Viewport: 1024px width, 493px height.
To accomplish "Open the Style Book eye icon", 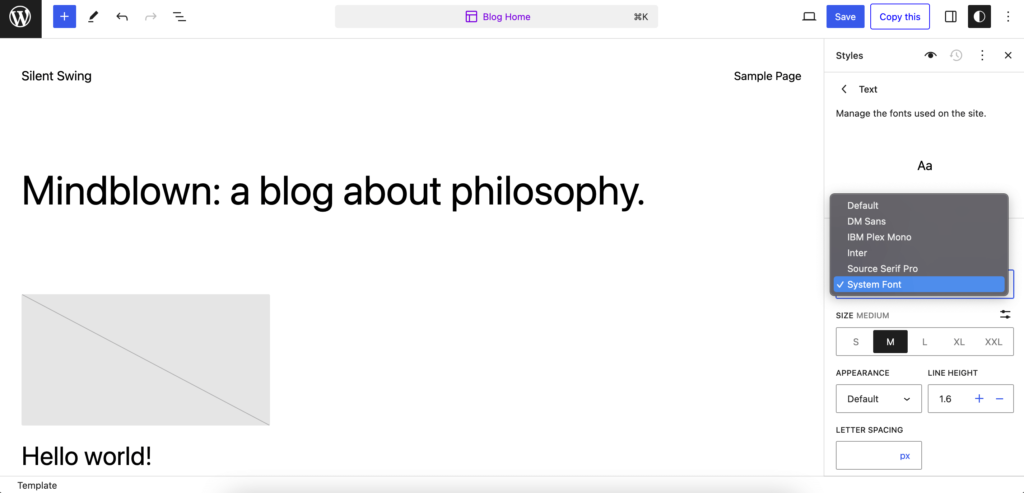I will (930, 56).
